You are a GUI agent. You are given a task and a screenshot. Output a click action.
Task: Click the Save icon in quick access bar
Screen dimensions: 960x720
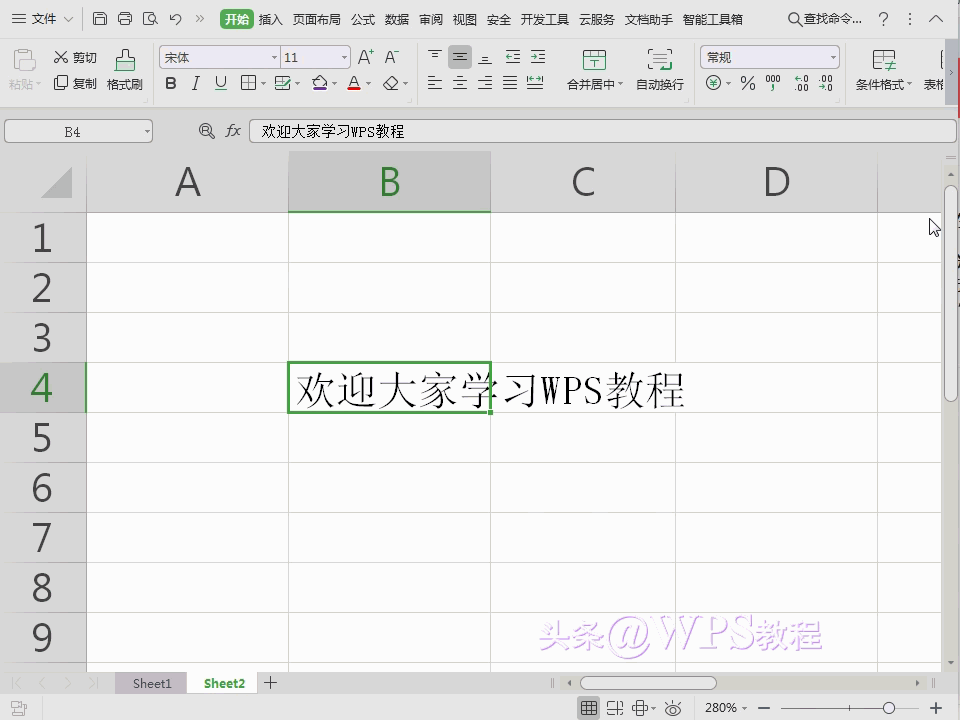100,19
